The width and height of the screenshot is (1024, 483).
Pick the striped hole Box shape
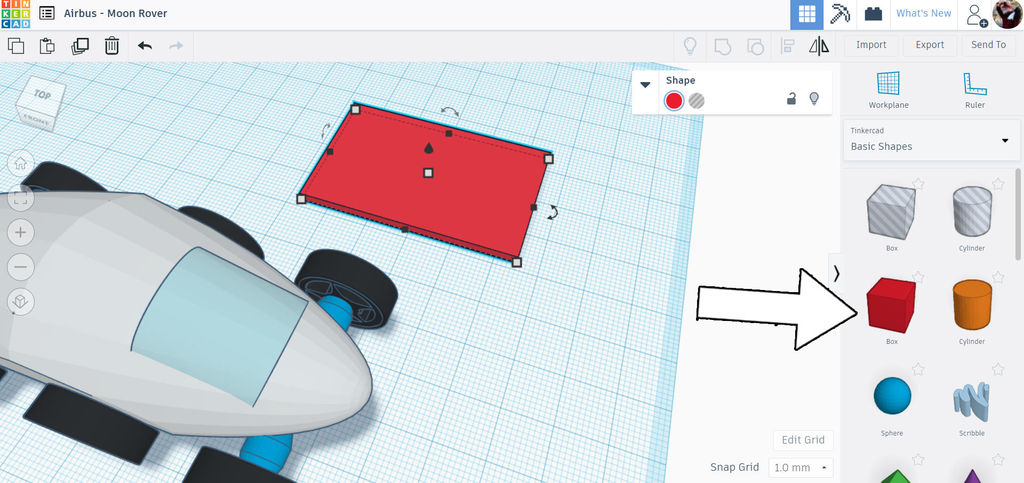pos(891,211)
